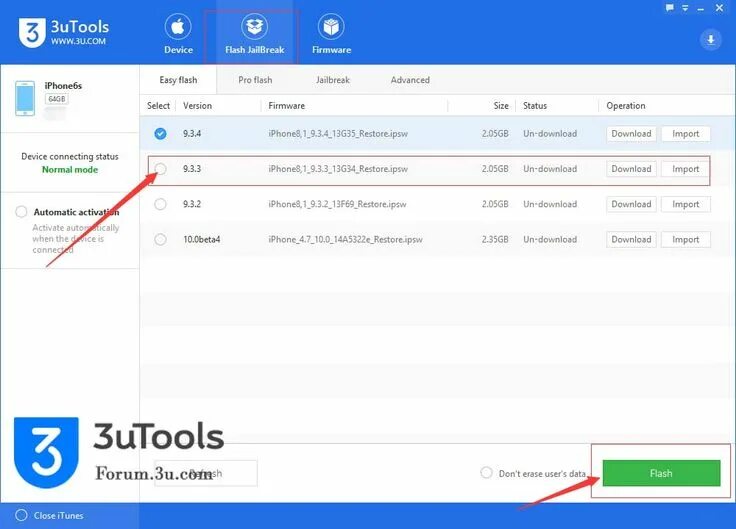Click the 64GB capacity badge
The image size is (736, 529).
point(57,99)
